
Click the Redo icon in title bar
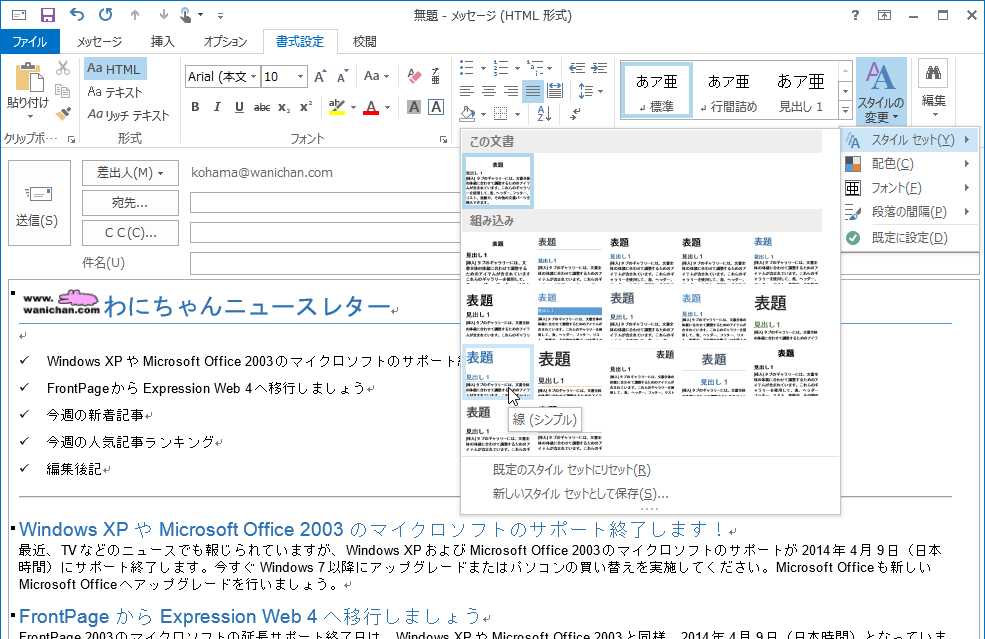coord(106,14)
